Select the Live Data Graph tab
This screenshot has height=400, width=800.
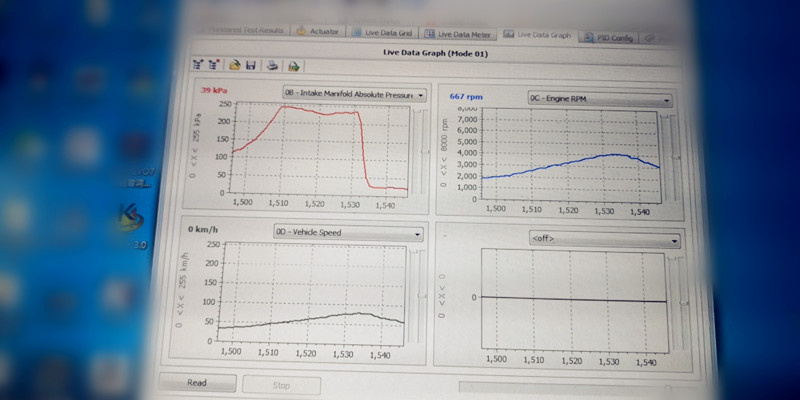click(538, 35)
